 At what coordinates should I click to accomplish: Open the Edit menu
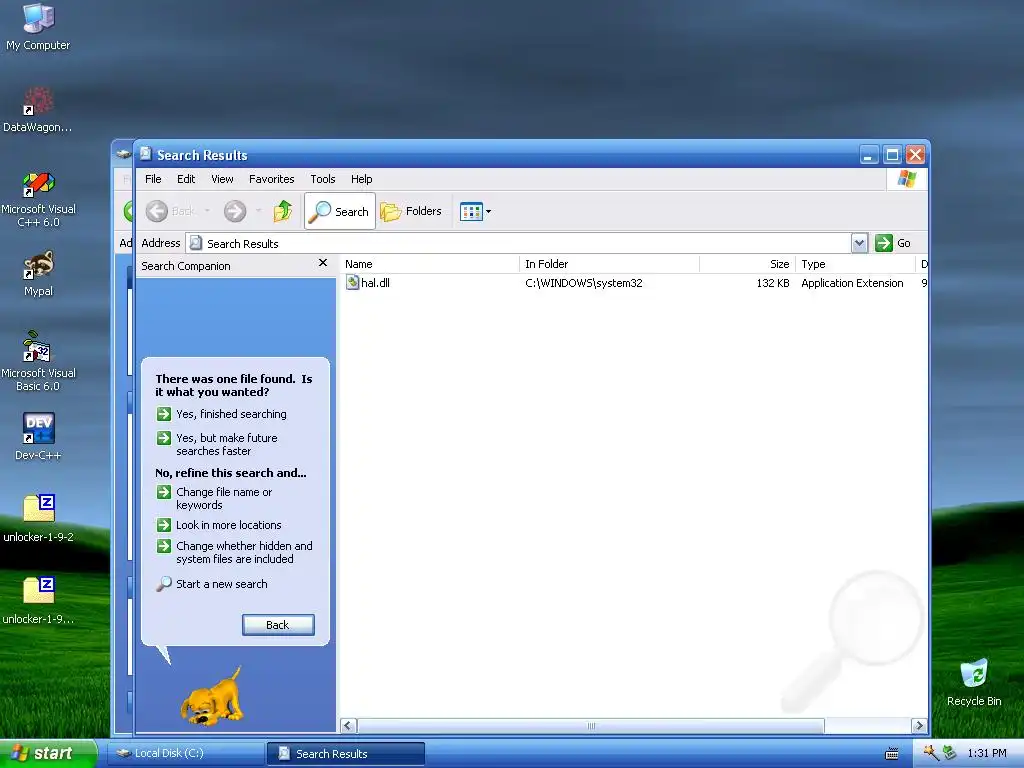click(x=185, y=179)
